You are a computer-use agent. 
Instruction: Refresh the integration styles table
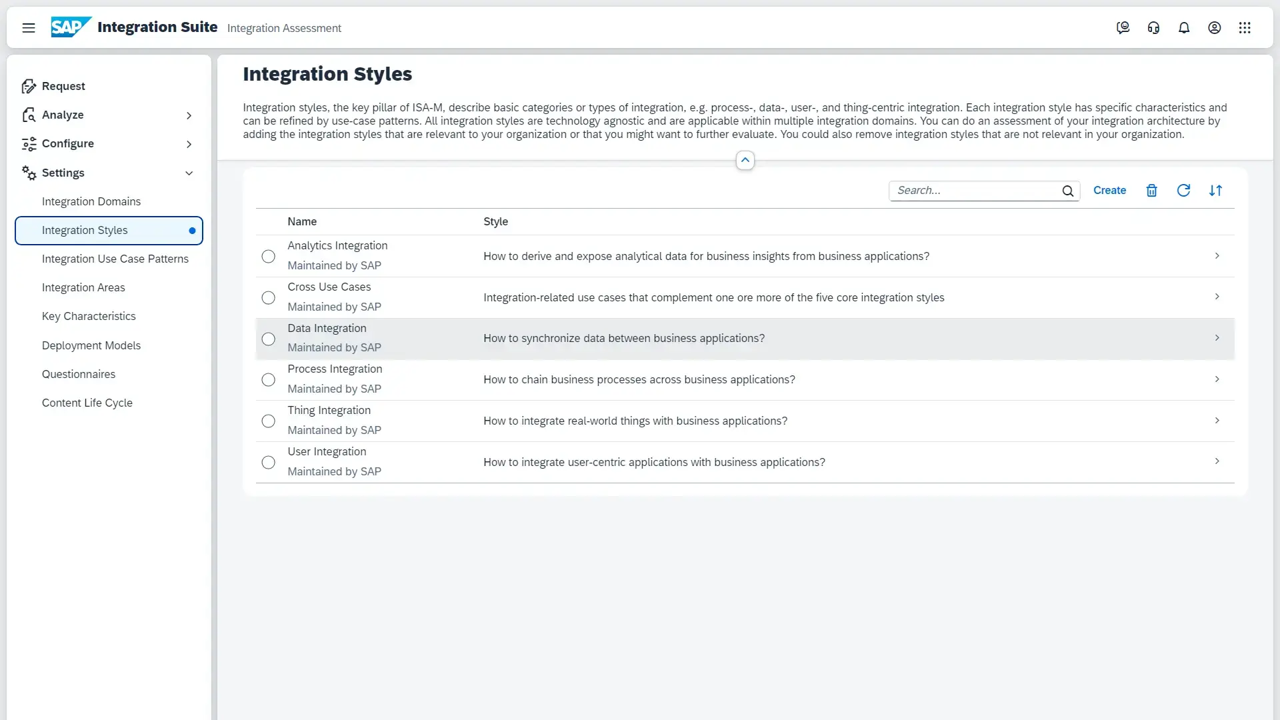(x=1183, y=190)
